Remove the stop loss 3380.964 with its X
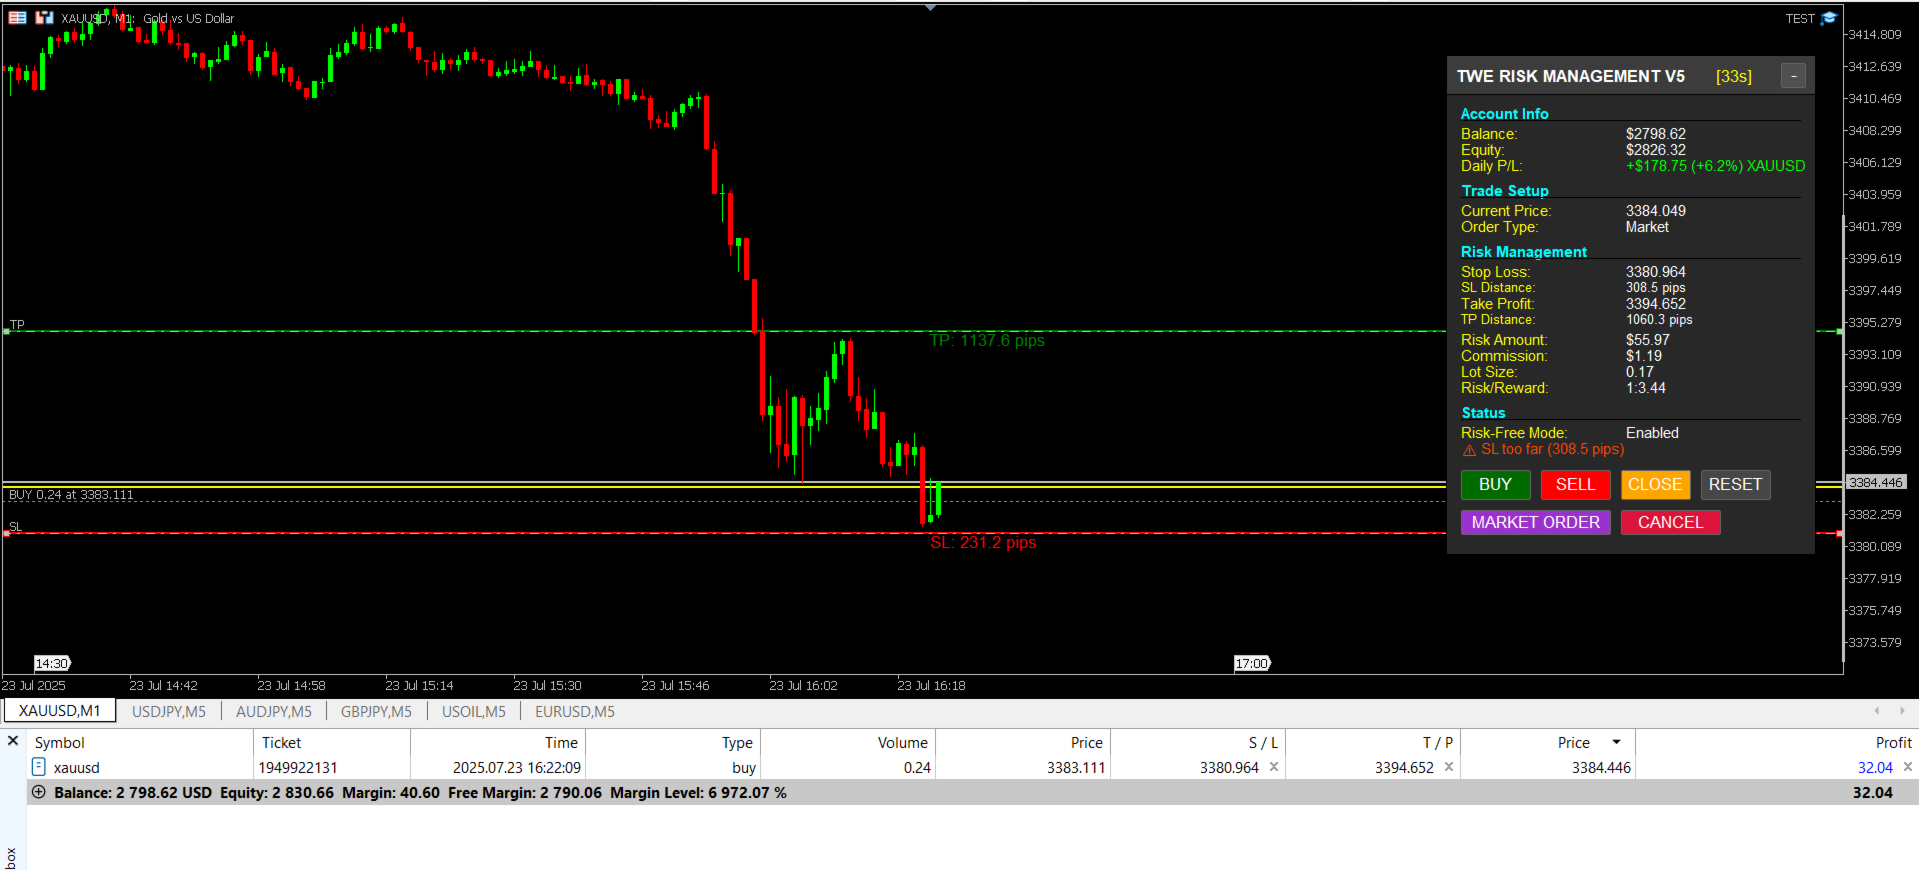The image size is (1919, 870). 1274,767
